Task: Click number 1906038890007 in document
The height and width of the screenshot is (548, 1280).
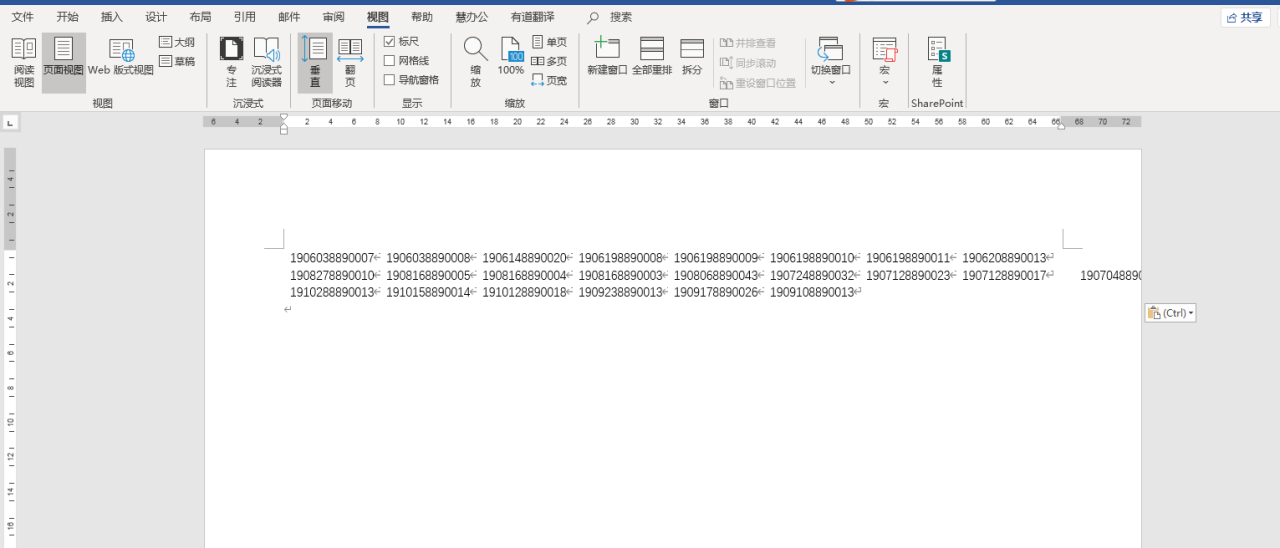Action: (x=332, y=258)
